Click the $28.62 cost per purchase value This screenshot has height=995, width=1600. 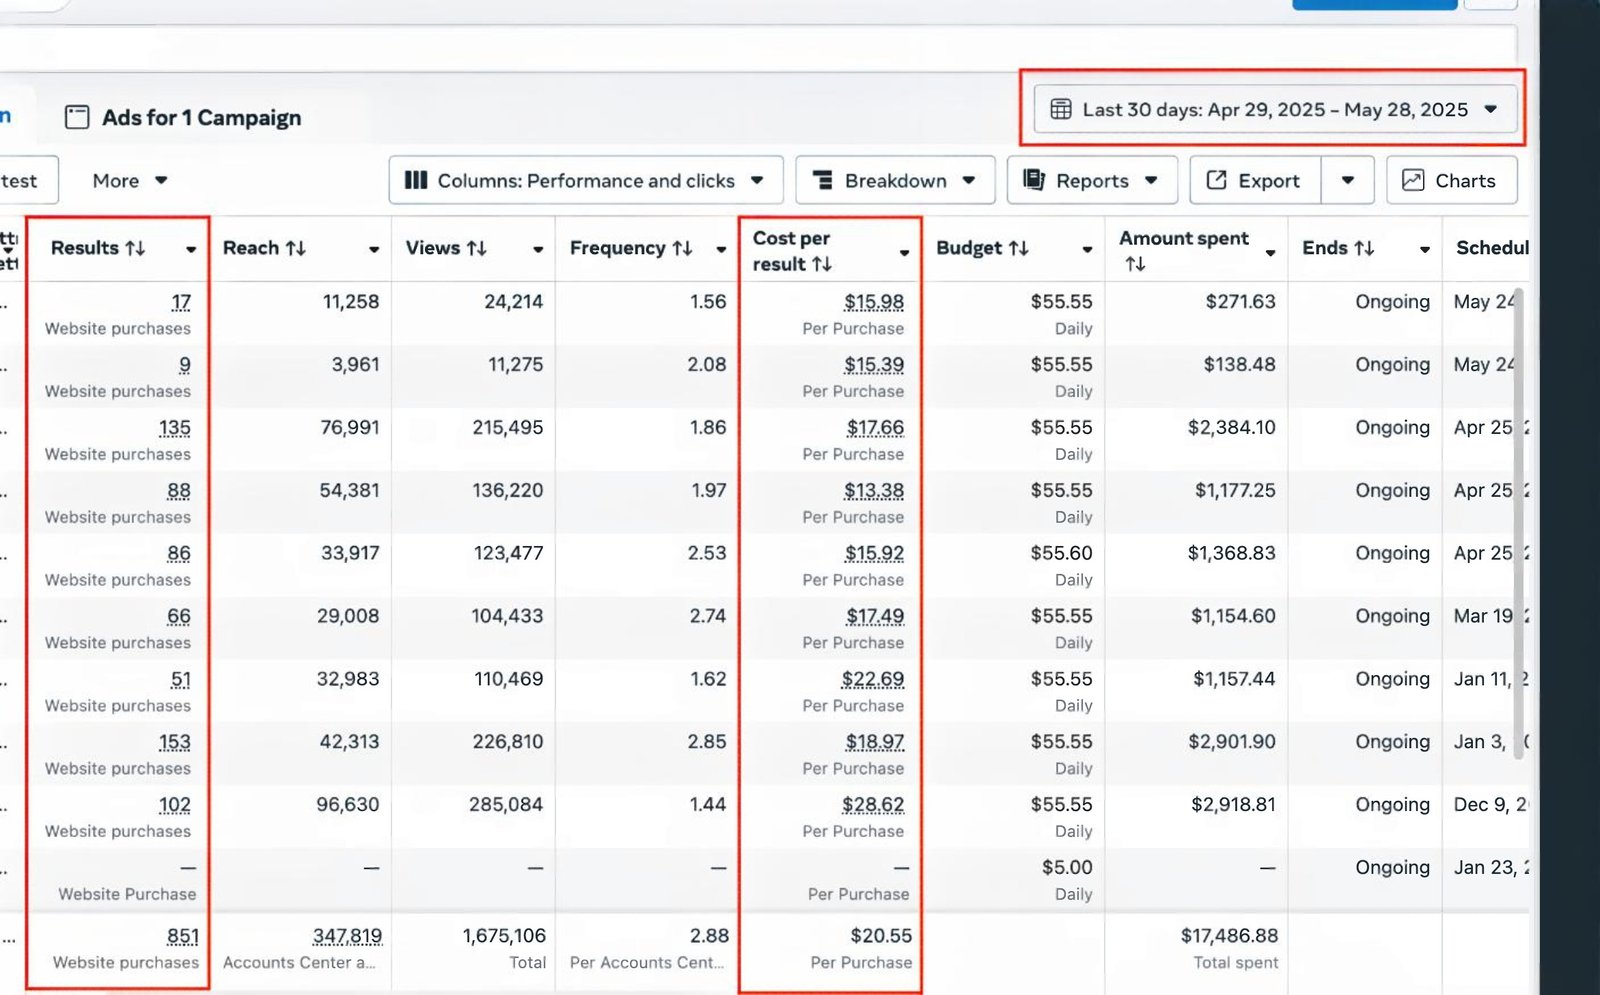pos(872,805)
